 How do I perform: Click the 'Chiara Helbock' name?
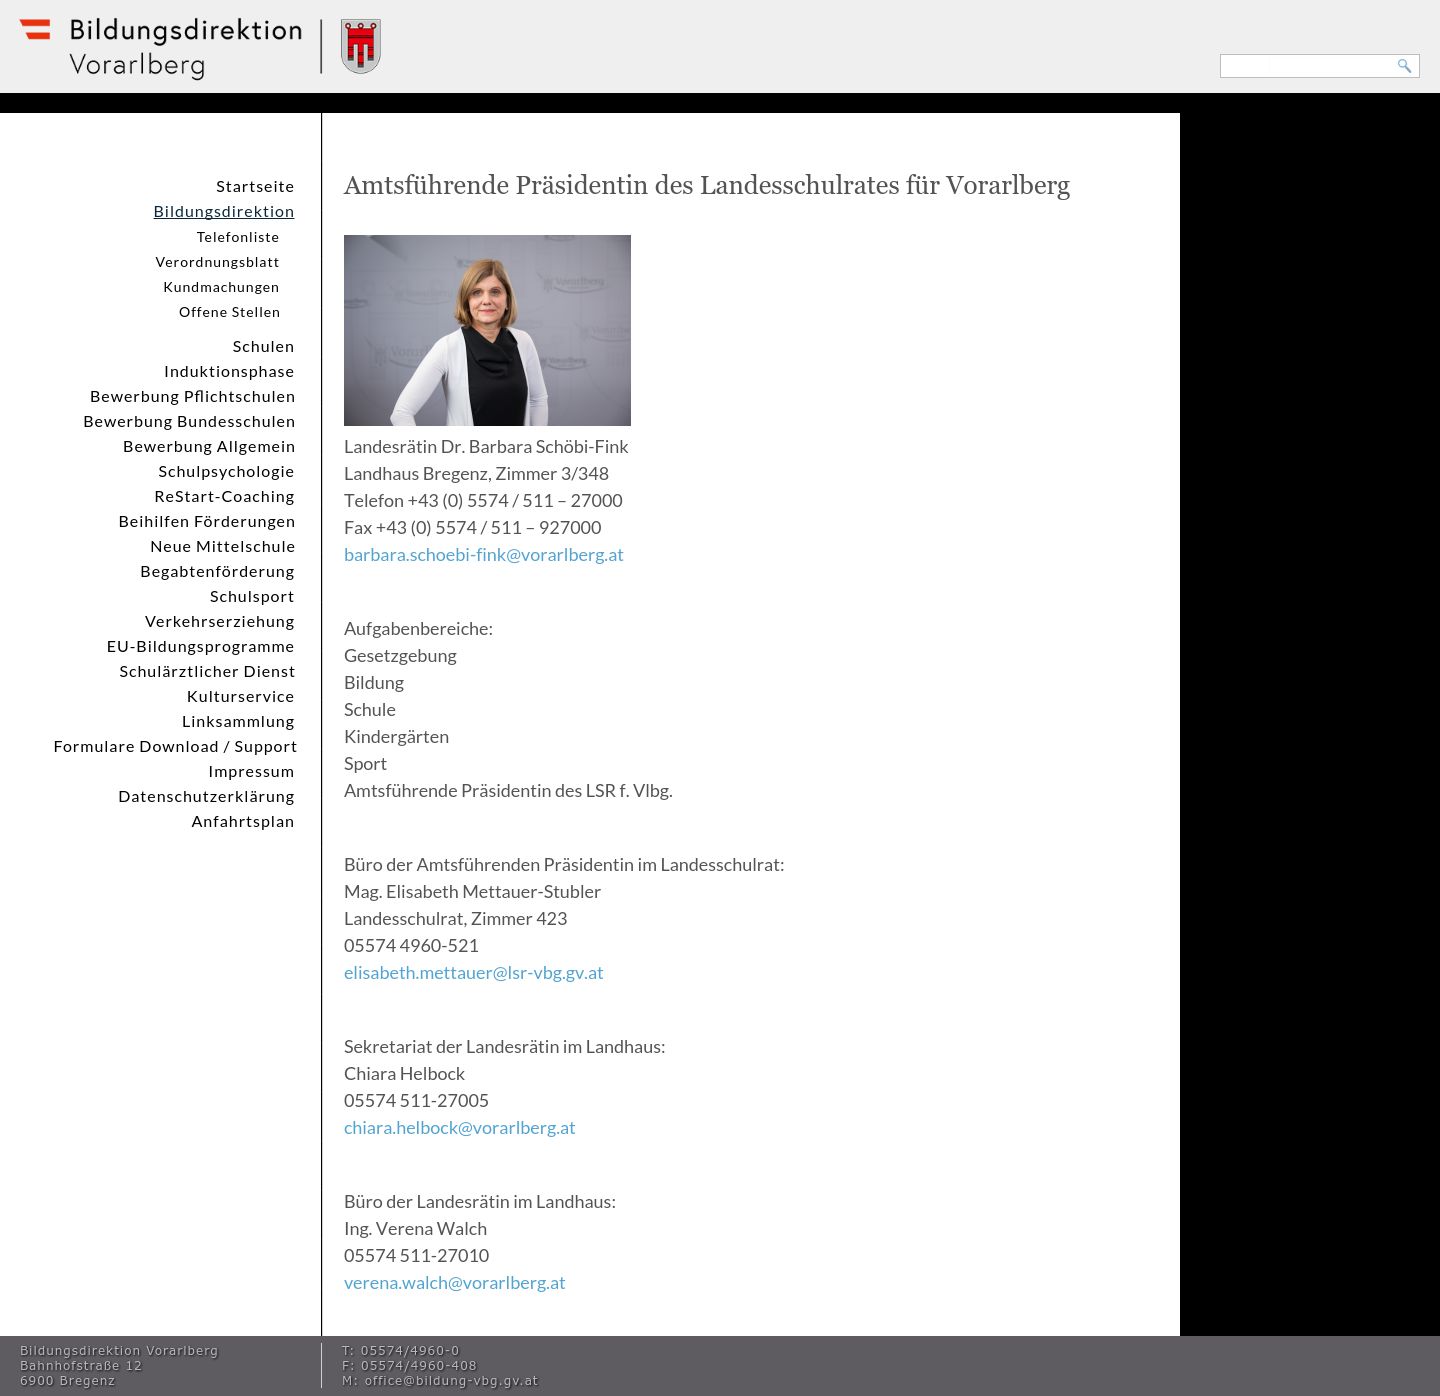pos(404,1073)
